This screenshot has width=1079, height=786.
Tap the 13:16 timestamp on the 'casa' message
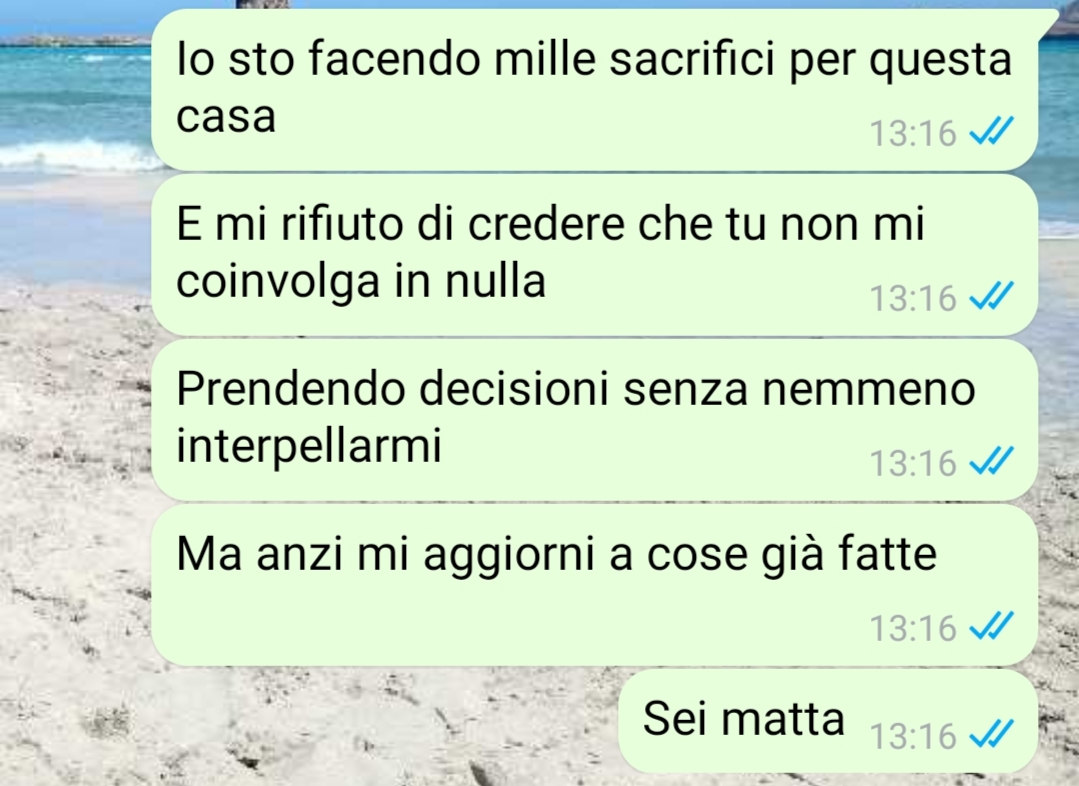click(913, 133)
